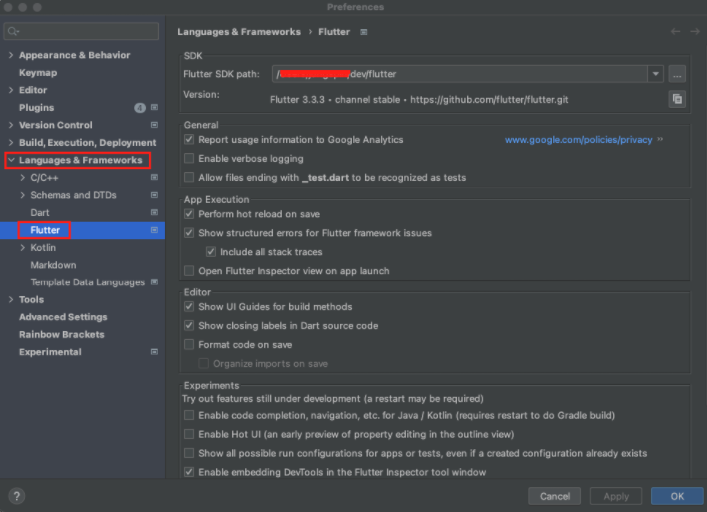Enable Open Flutter Inspector view on app launch
Screen dimensions: 707x512
click(189, 271)
